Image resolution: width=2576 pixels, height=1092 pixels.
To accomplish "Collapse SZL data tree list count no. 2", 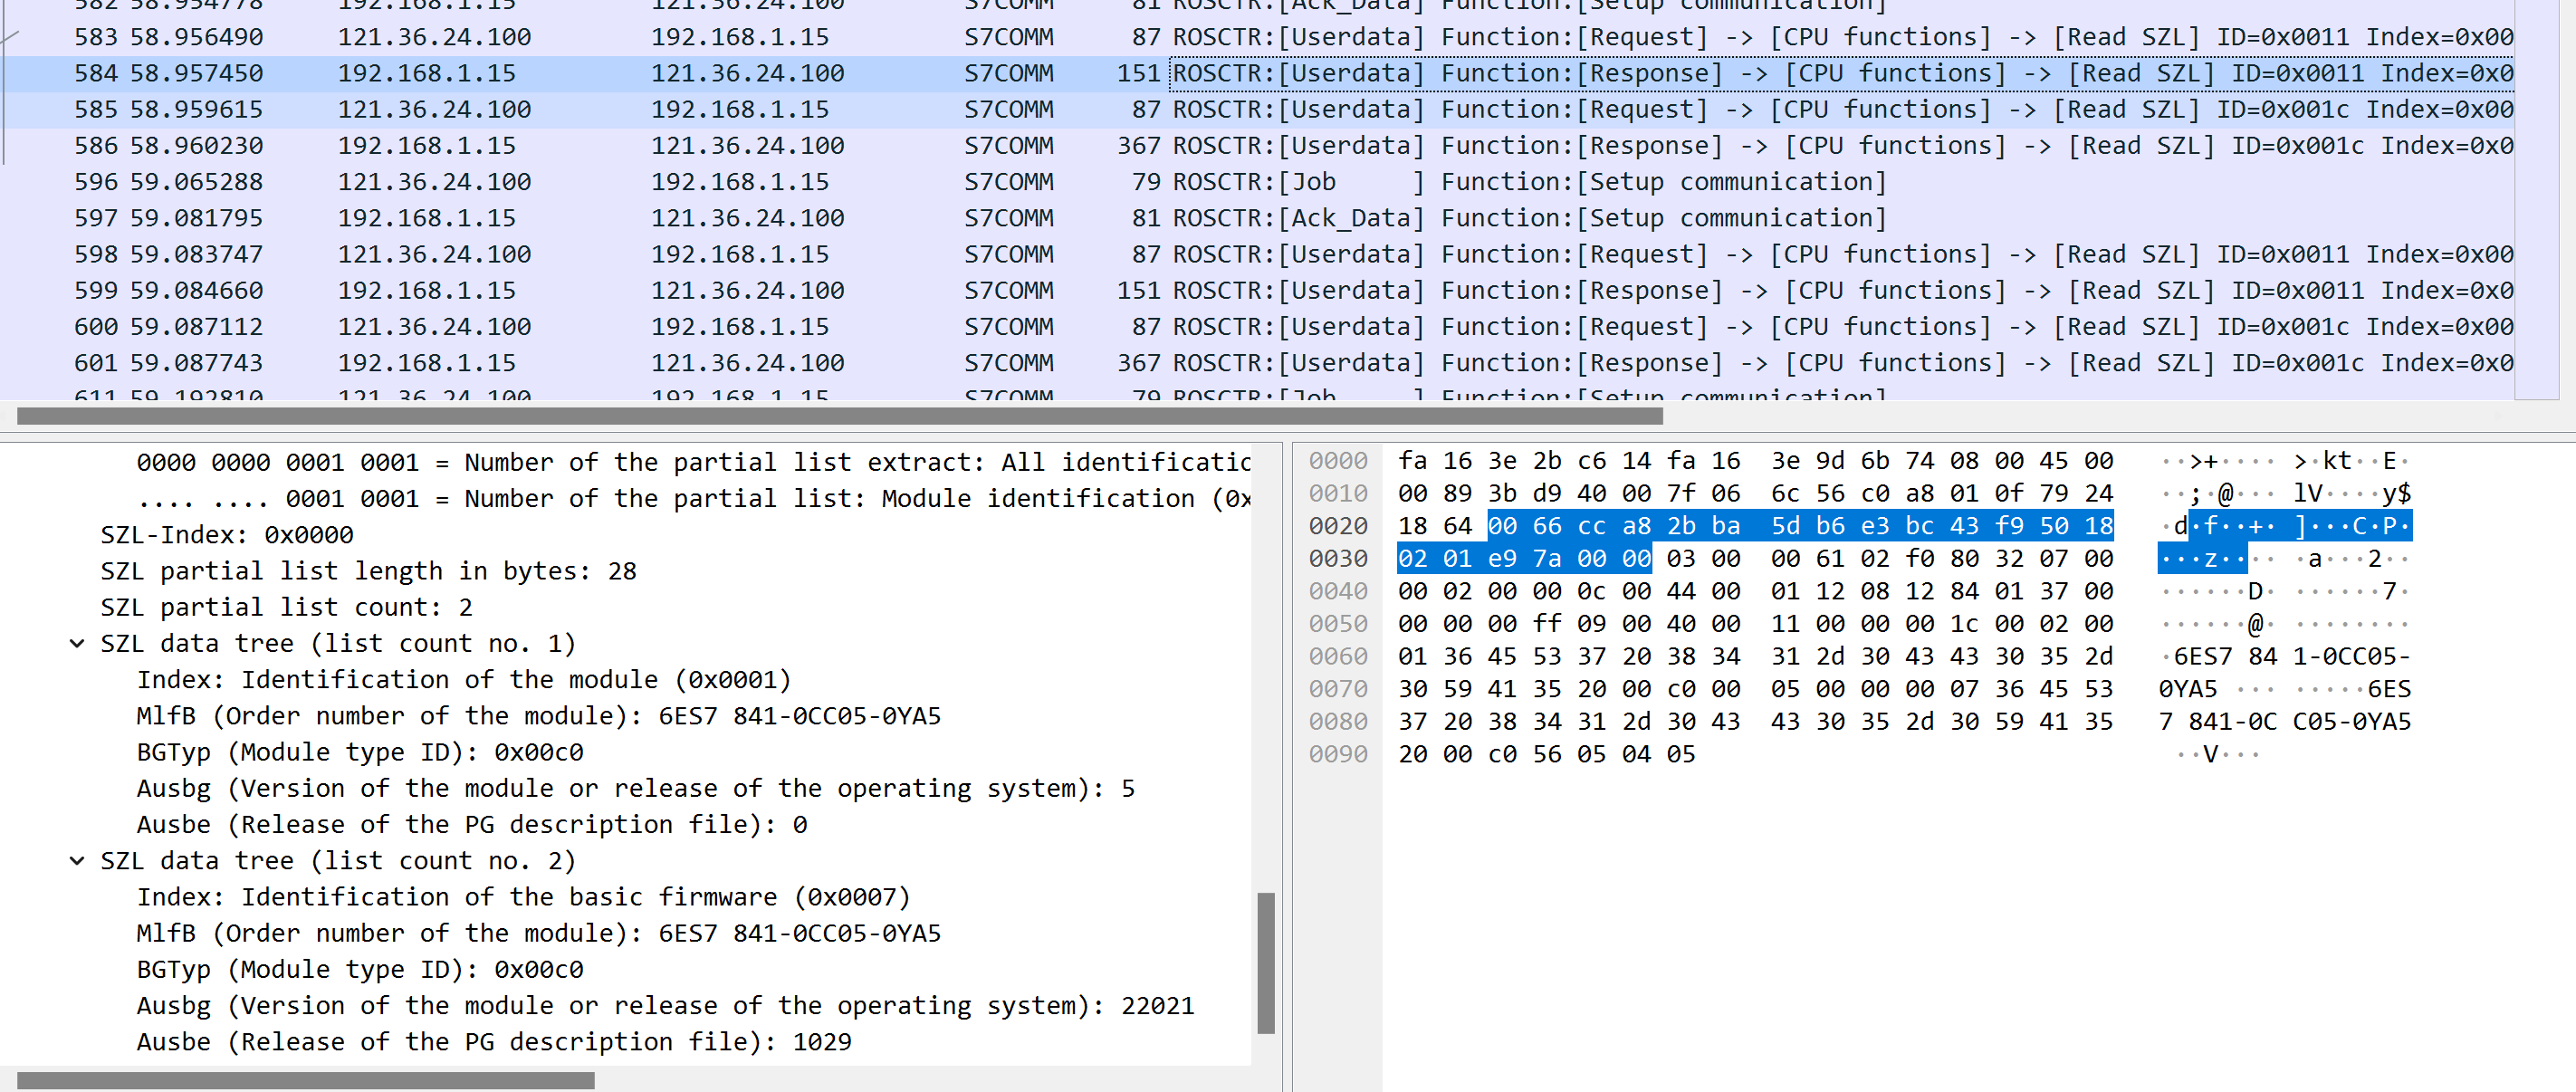I will point(77,860).
